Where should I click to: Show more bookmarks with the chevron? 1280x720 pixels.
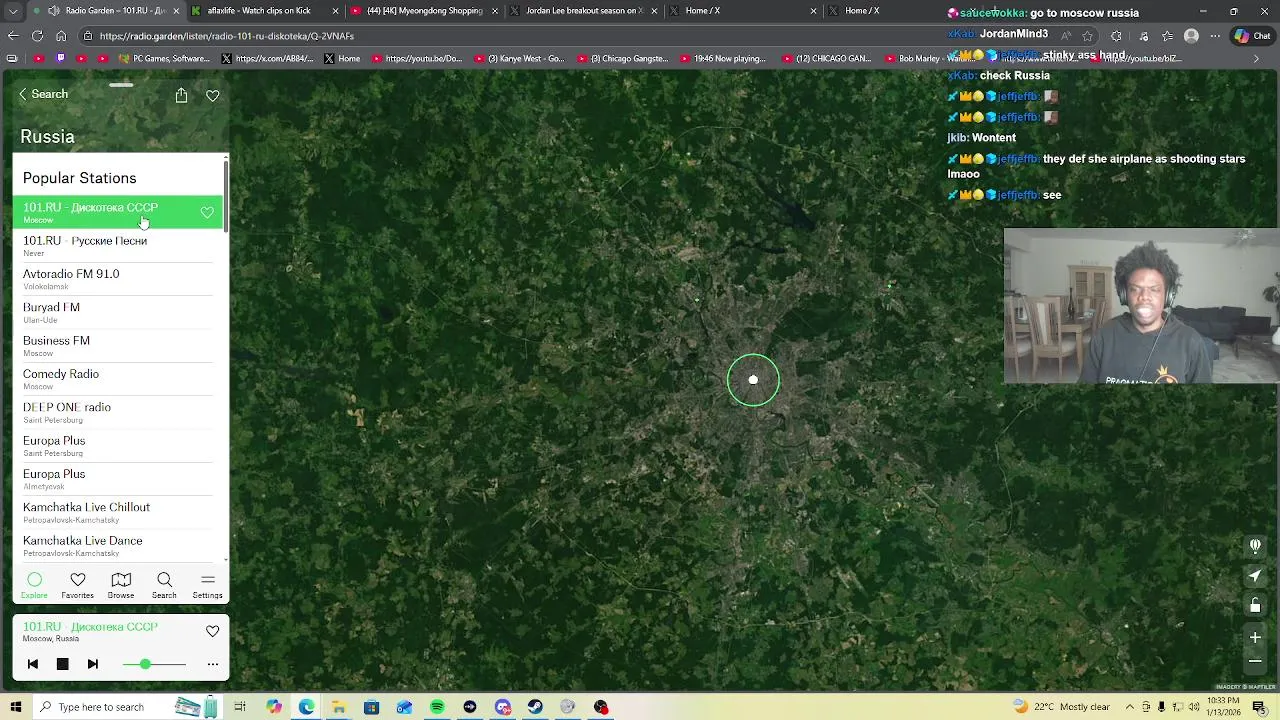pos(1257,59)
